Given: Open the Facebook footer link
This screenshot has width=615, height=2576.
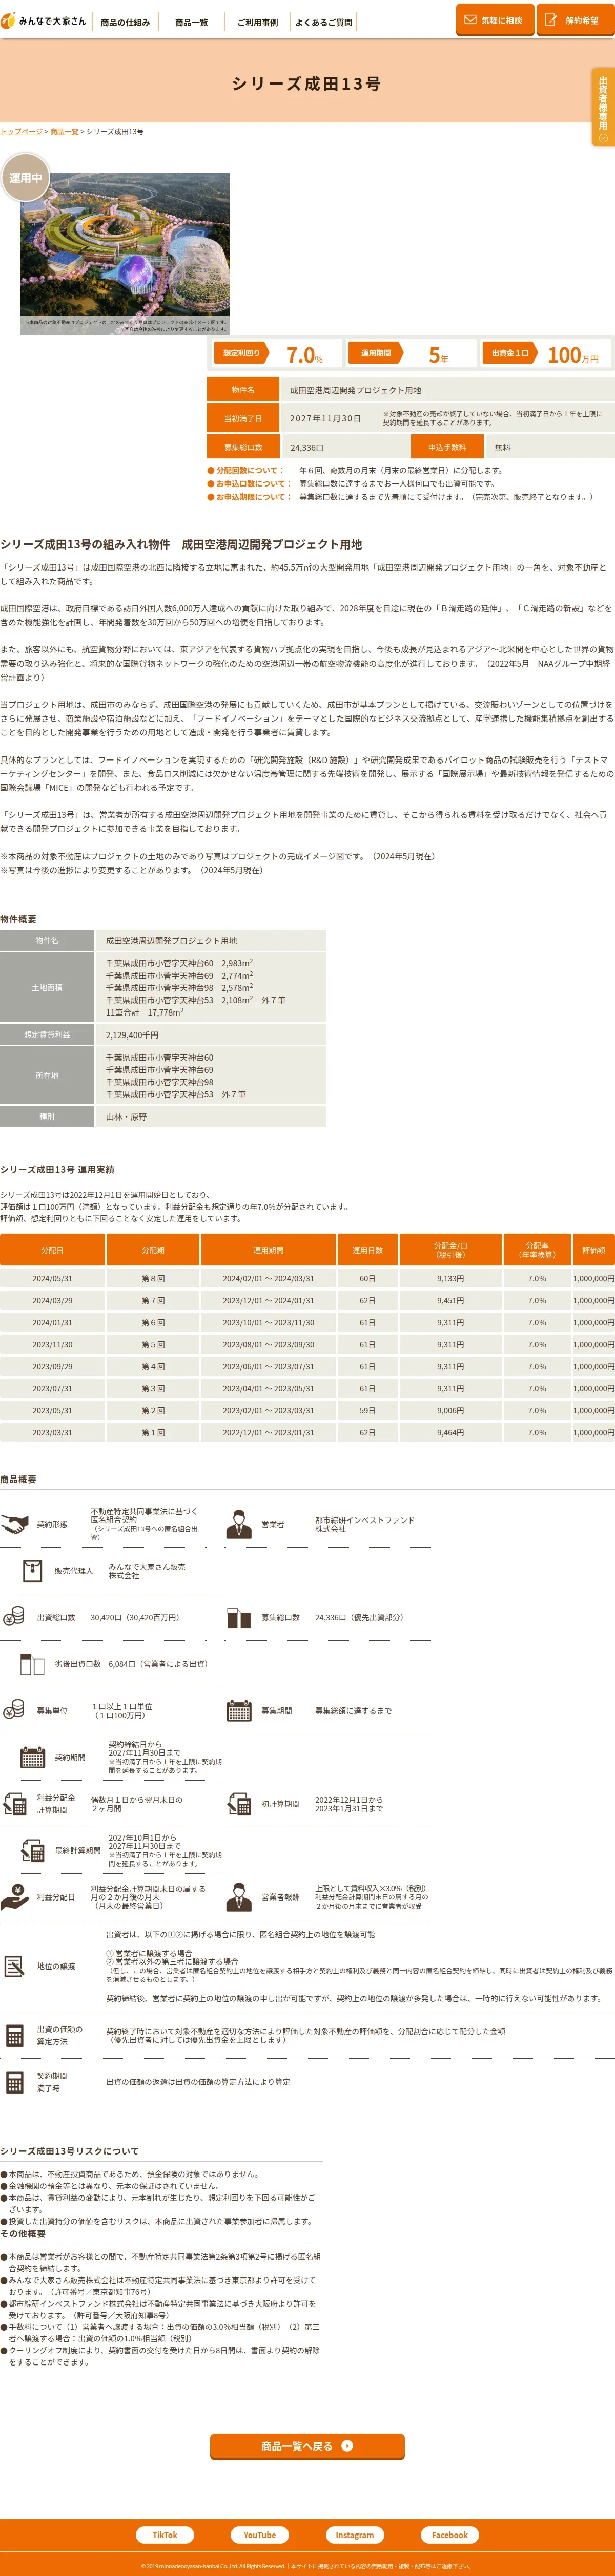Looking at the screenshot, I should click(450, 2535).
